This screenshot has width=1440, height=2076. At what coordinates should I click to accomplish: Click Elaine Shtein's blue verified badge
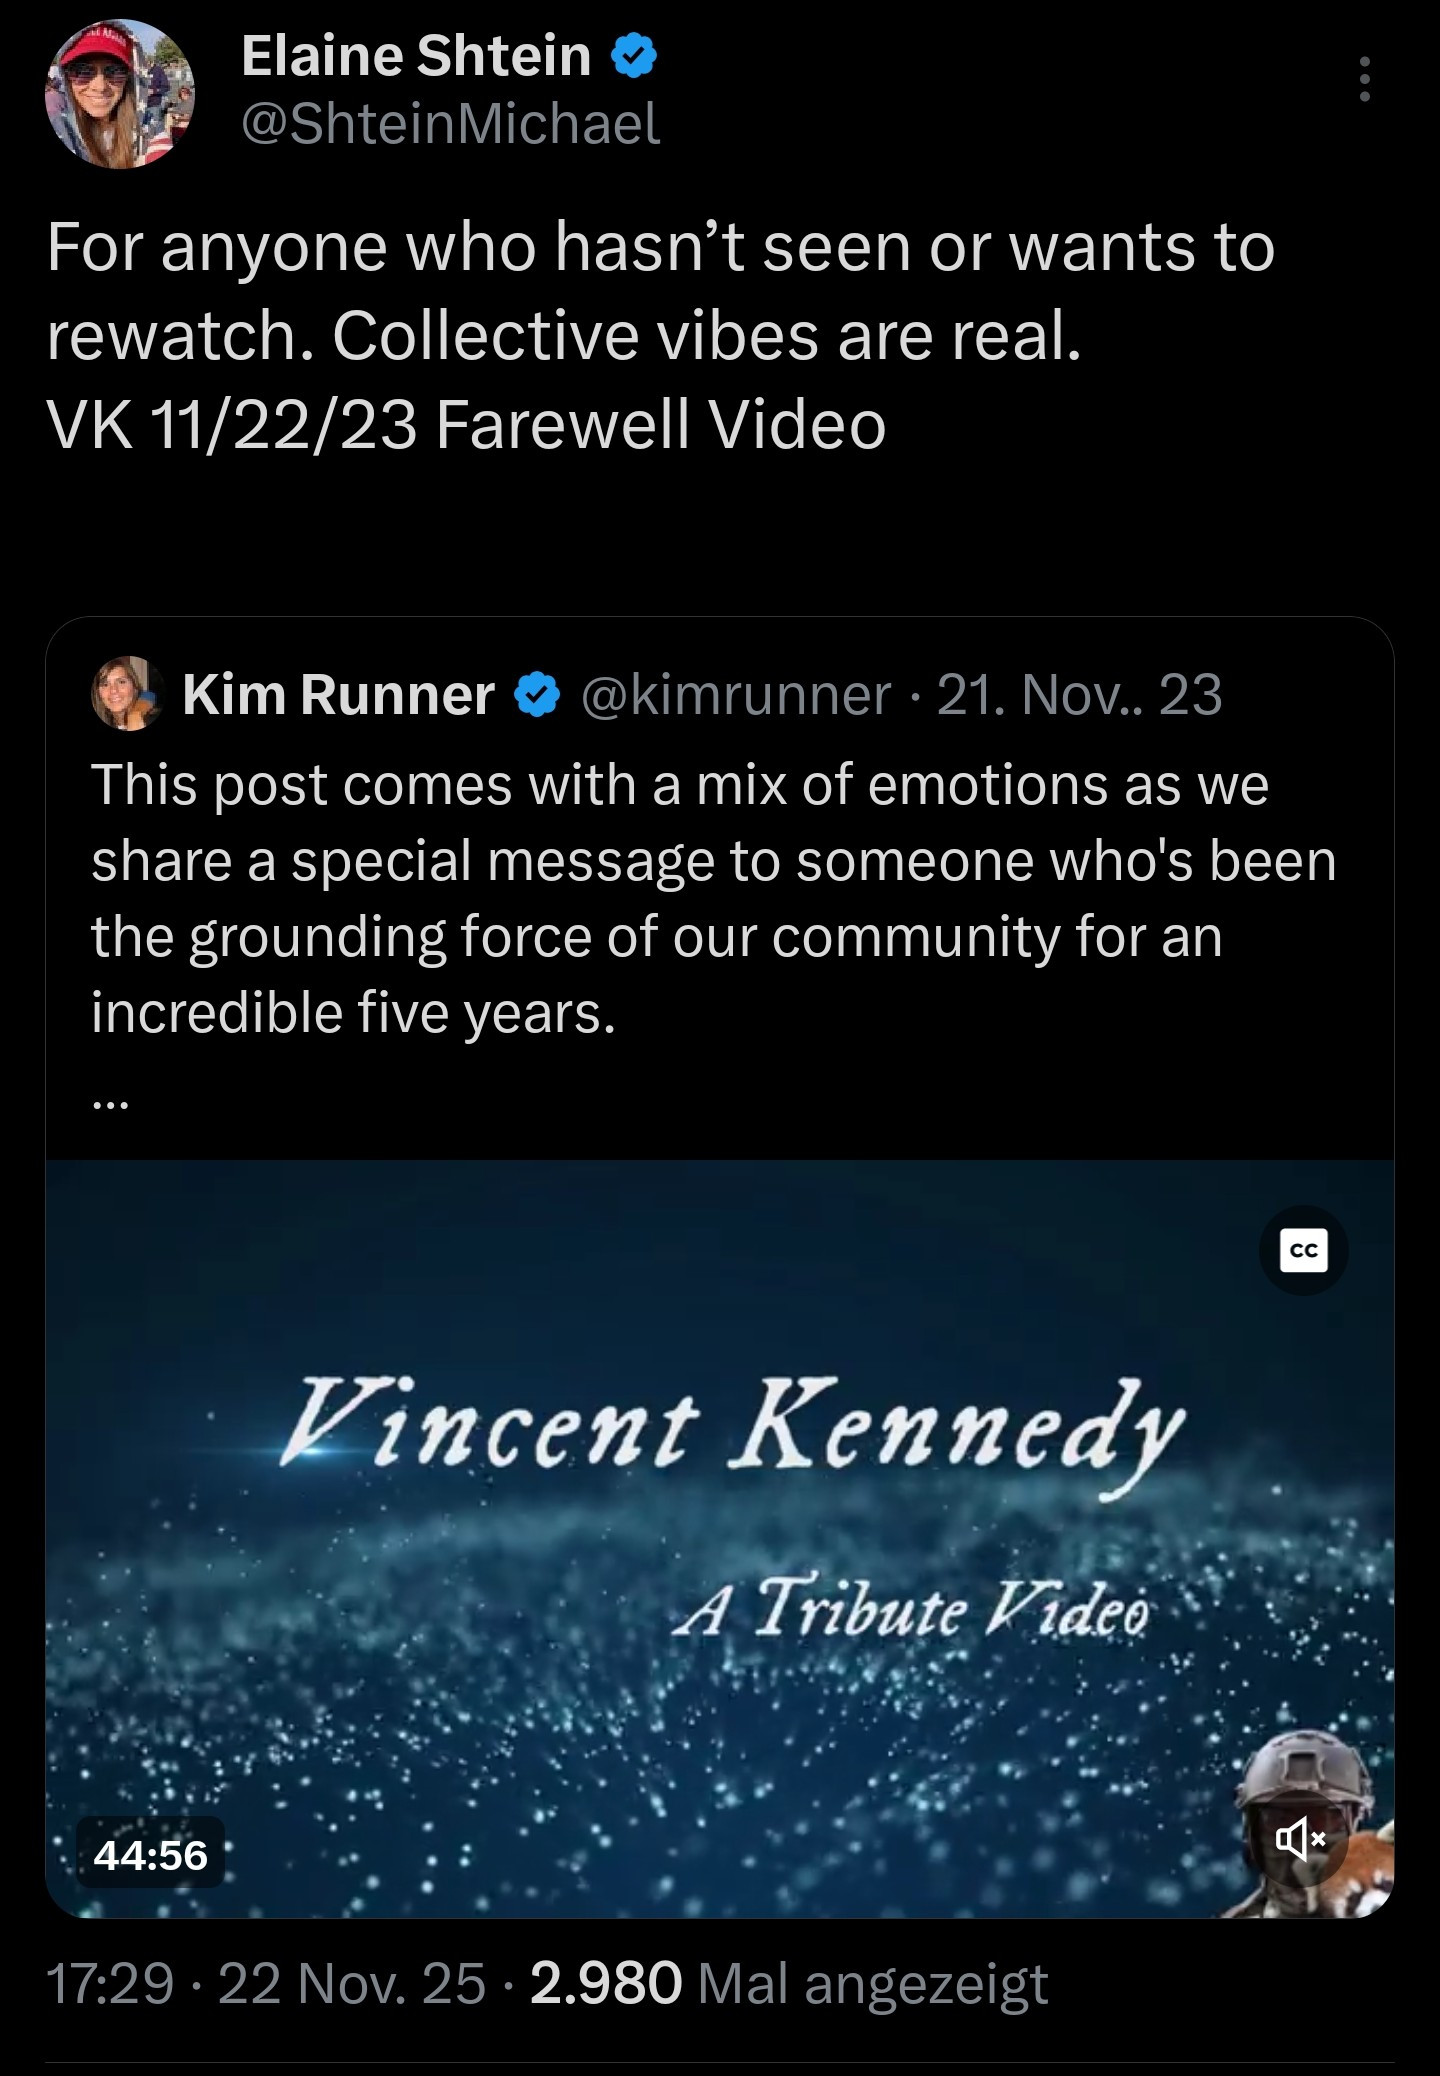pos(632,56)
